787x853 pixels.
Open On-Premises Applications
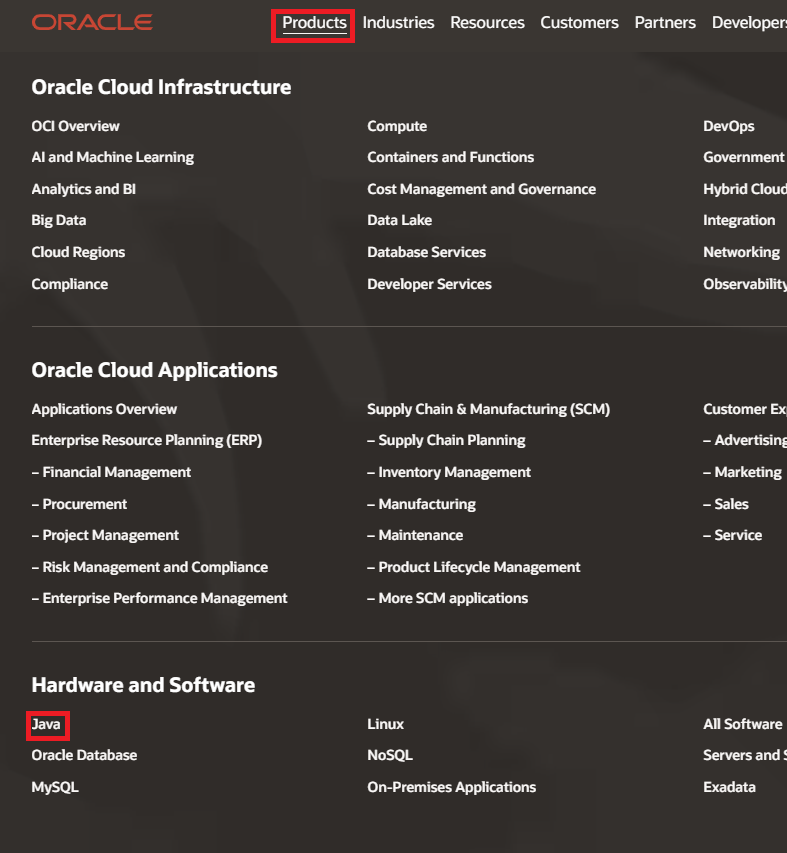coord(451,788)
